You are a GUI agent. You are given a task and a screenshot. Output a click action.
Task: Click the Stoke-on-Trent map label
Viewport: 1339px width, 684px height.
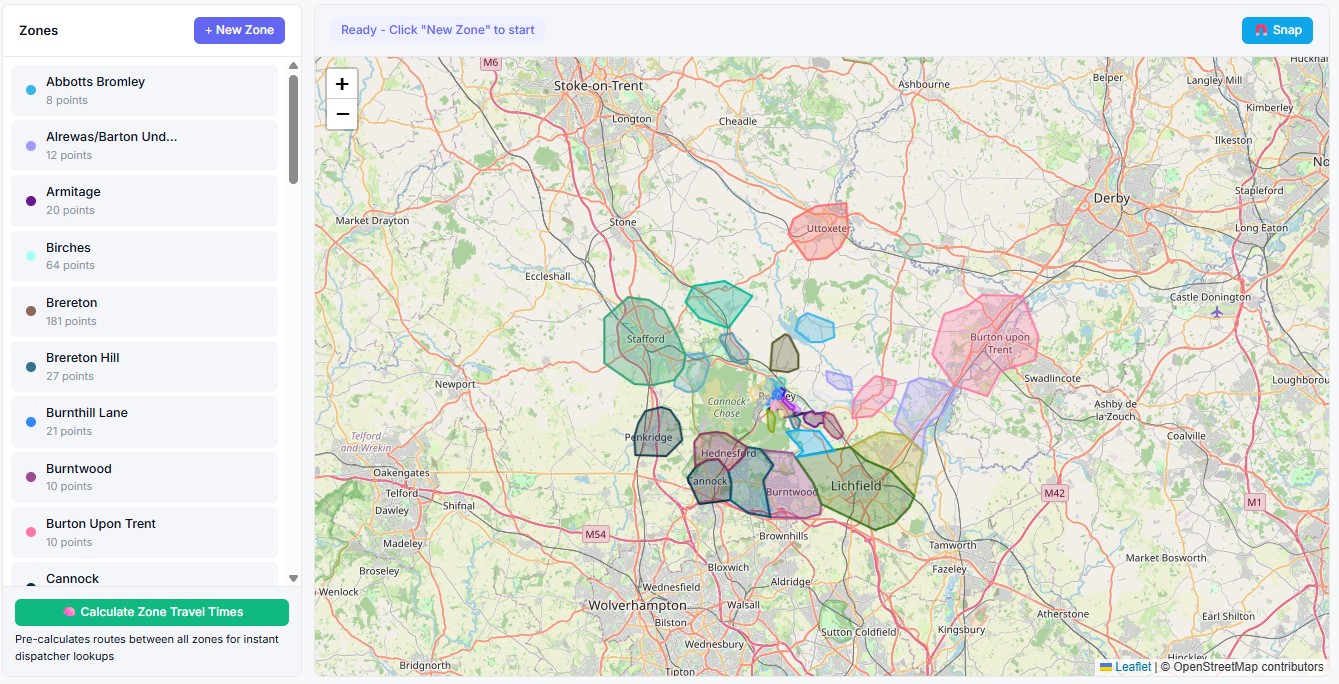point(599,86)
